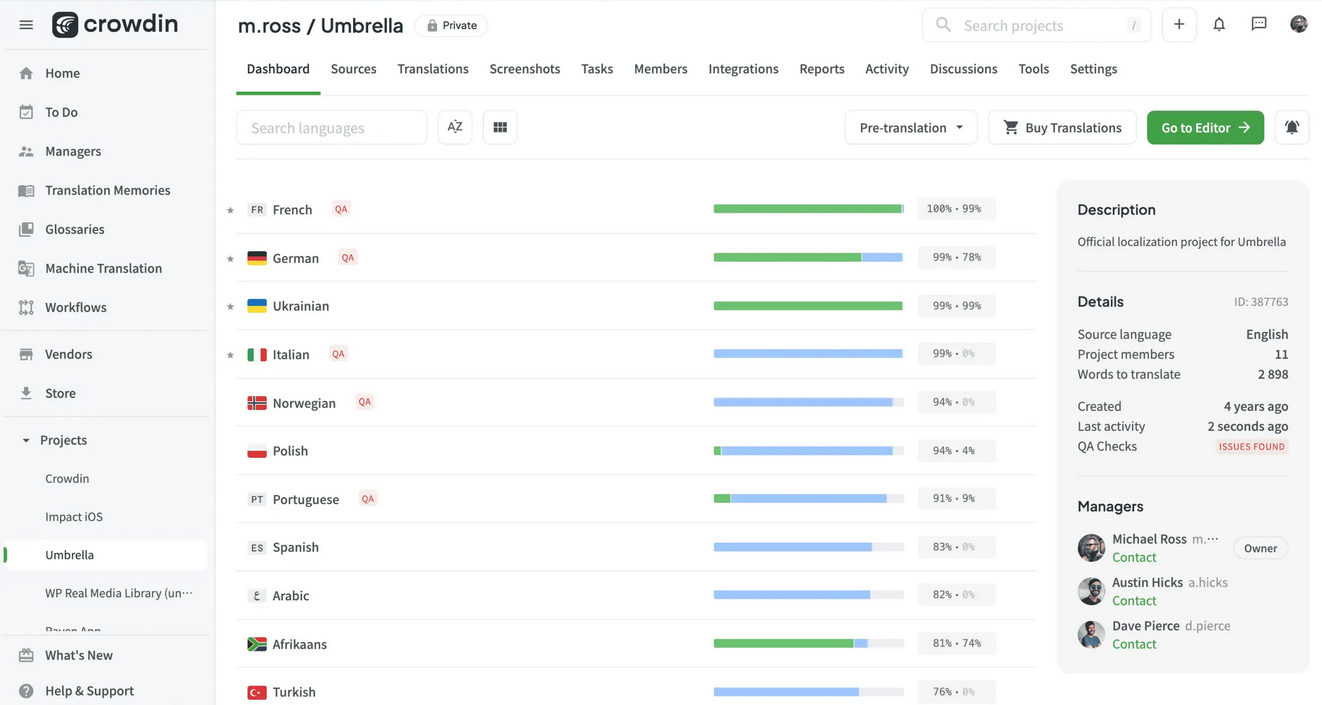Image resolution: width=1322 pixels, height=705 pixels.
Task: Click the project notification bell with plus
Action: click(x=1292, y=127)
